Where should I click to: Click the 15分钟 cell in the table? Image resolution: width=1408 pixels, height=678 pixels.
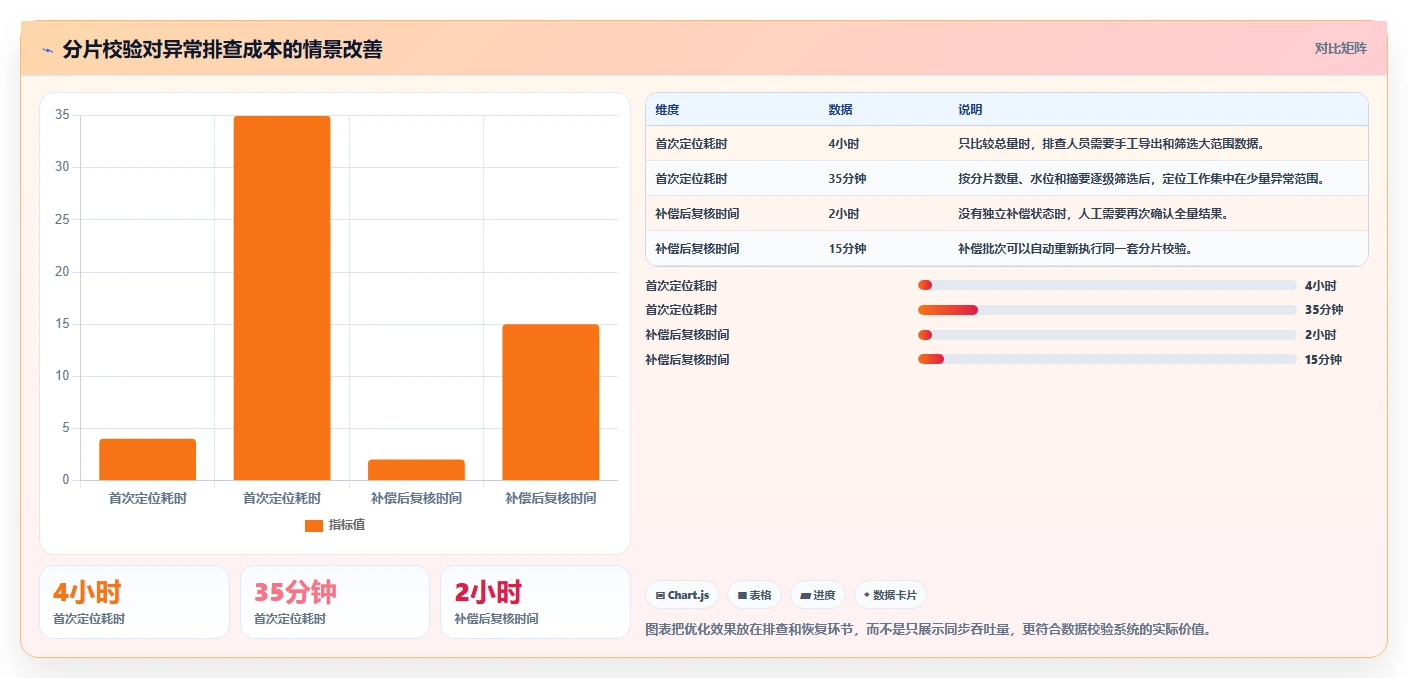point(847,249)
